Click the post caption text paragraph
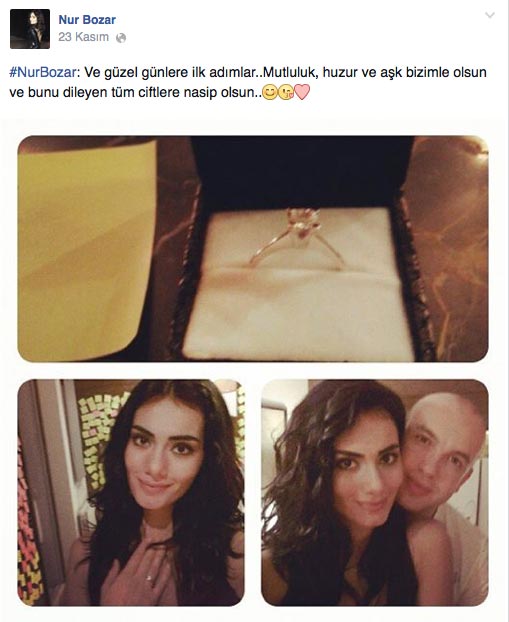 [248, 83]
